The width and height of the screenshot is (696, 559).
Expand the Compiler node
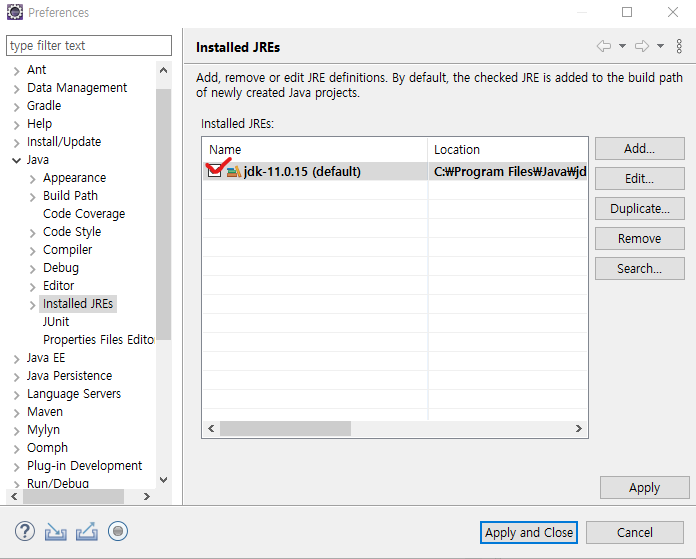32,251
